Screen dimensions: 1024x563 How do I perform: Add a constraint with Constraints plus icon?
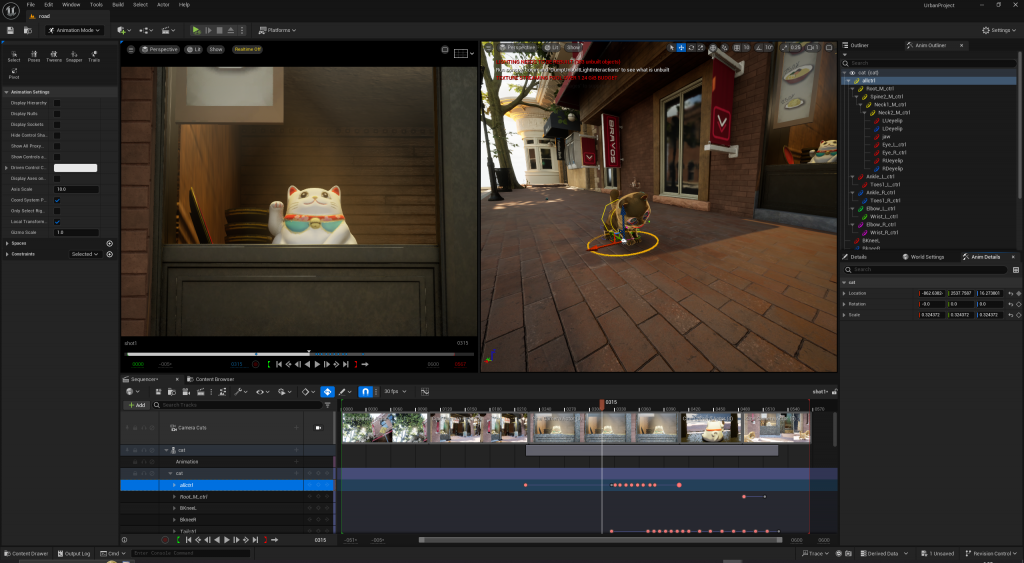(x=110, y=254)
